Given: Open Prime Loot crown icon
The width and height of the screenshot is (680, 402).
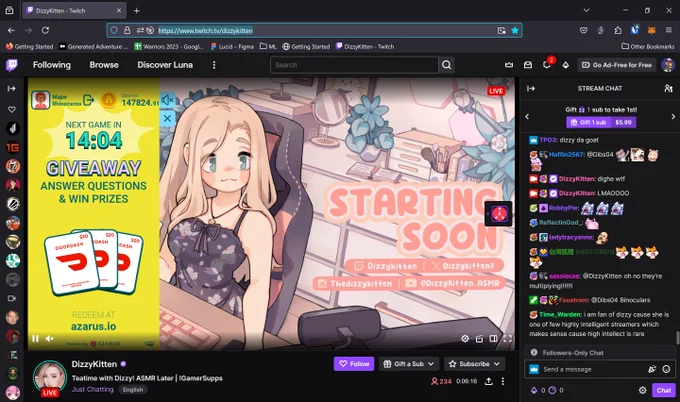Looking at the screenshot, I should point(509,65).
